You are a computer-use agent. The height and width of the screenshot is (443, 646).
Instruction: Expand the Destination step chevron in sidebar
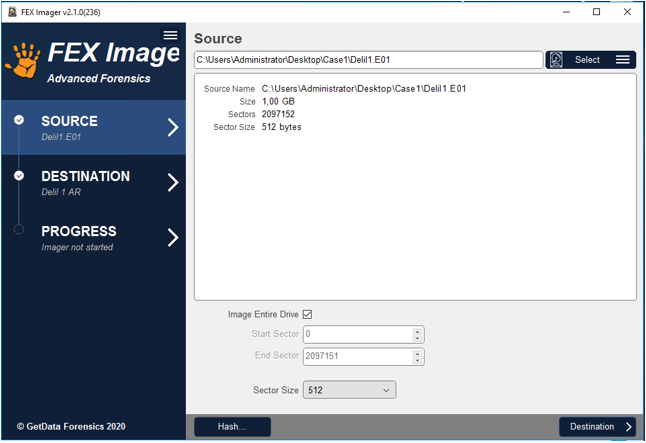pos(173,182)
